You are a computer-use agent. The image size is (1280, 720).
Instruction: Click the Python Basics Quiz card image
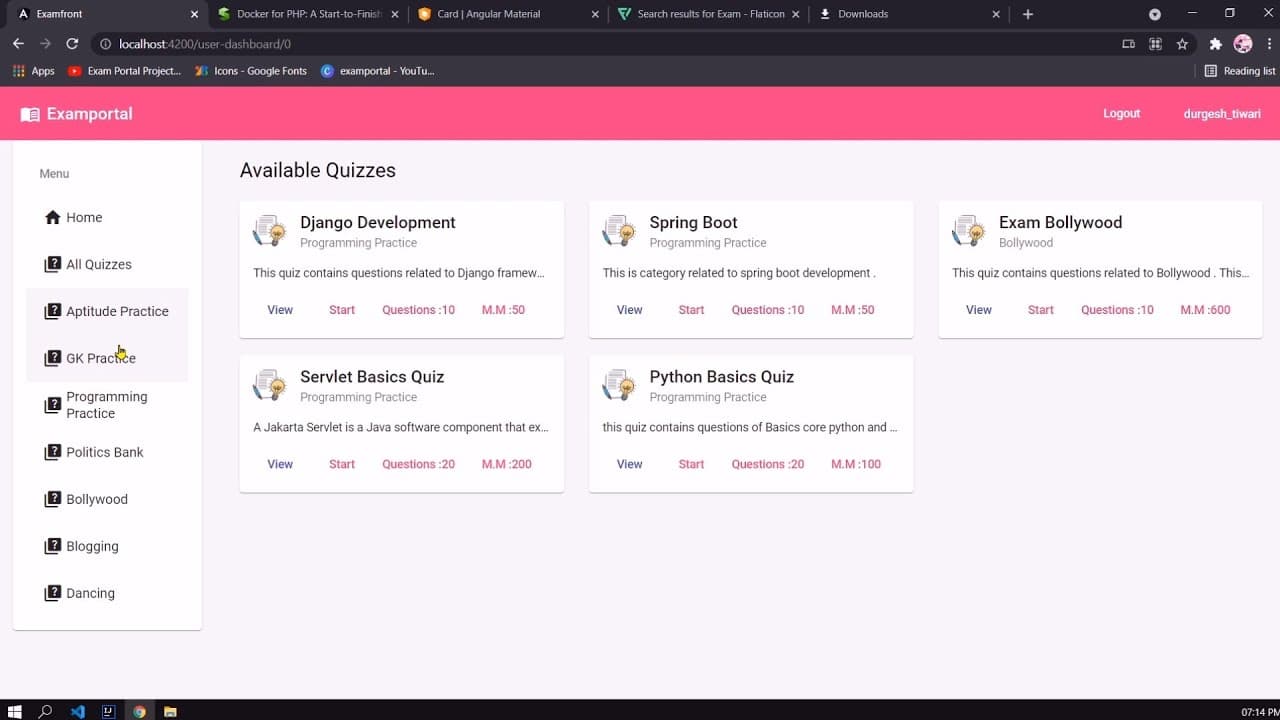coord(620,385)
